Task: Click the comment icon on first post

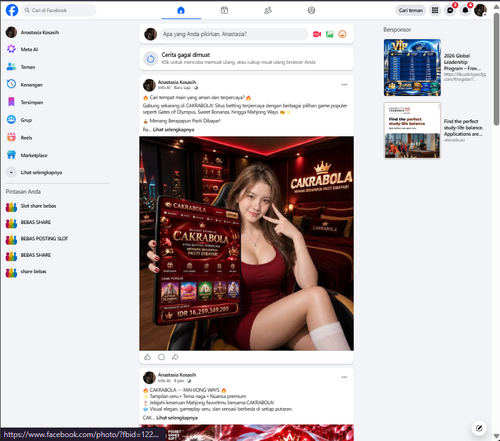Action: point(162,357)
